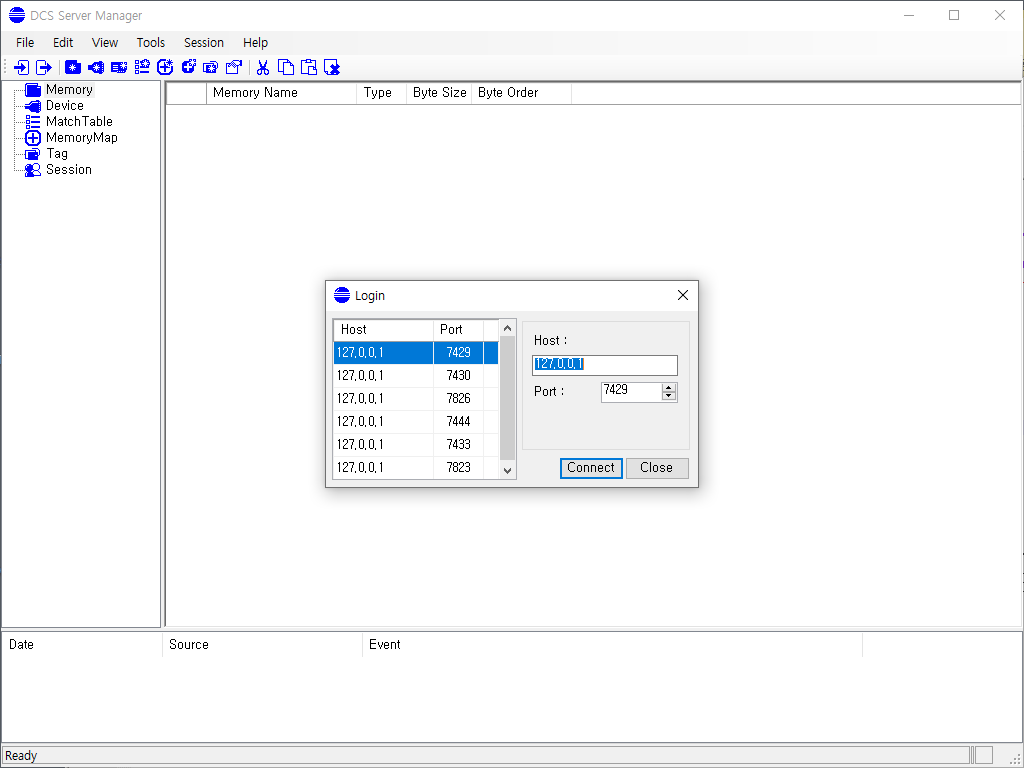Click the Type column header
This screenshot has width=1024, height=768.
381,93
